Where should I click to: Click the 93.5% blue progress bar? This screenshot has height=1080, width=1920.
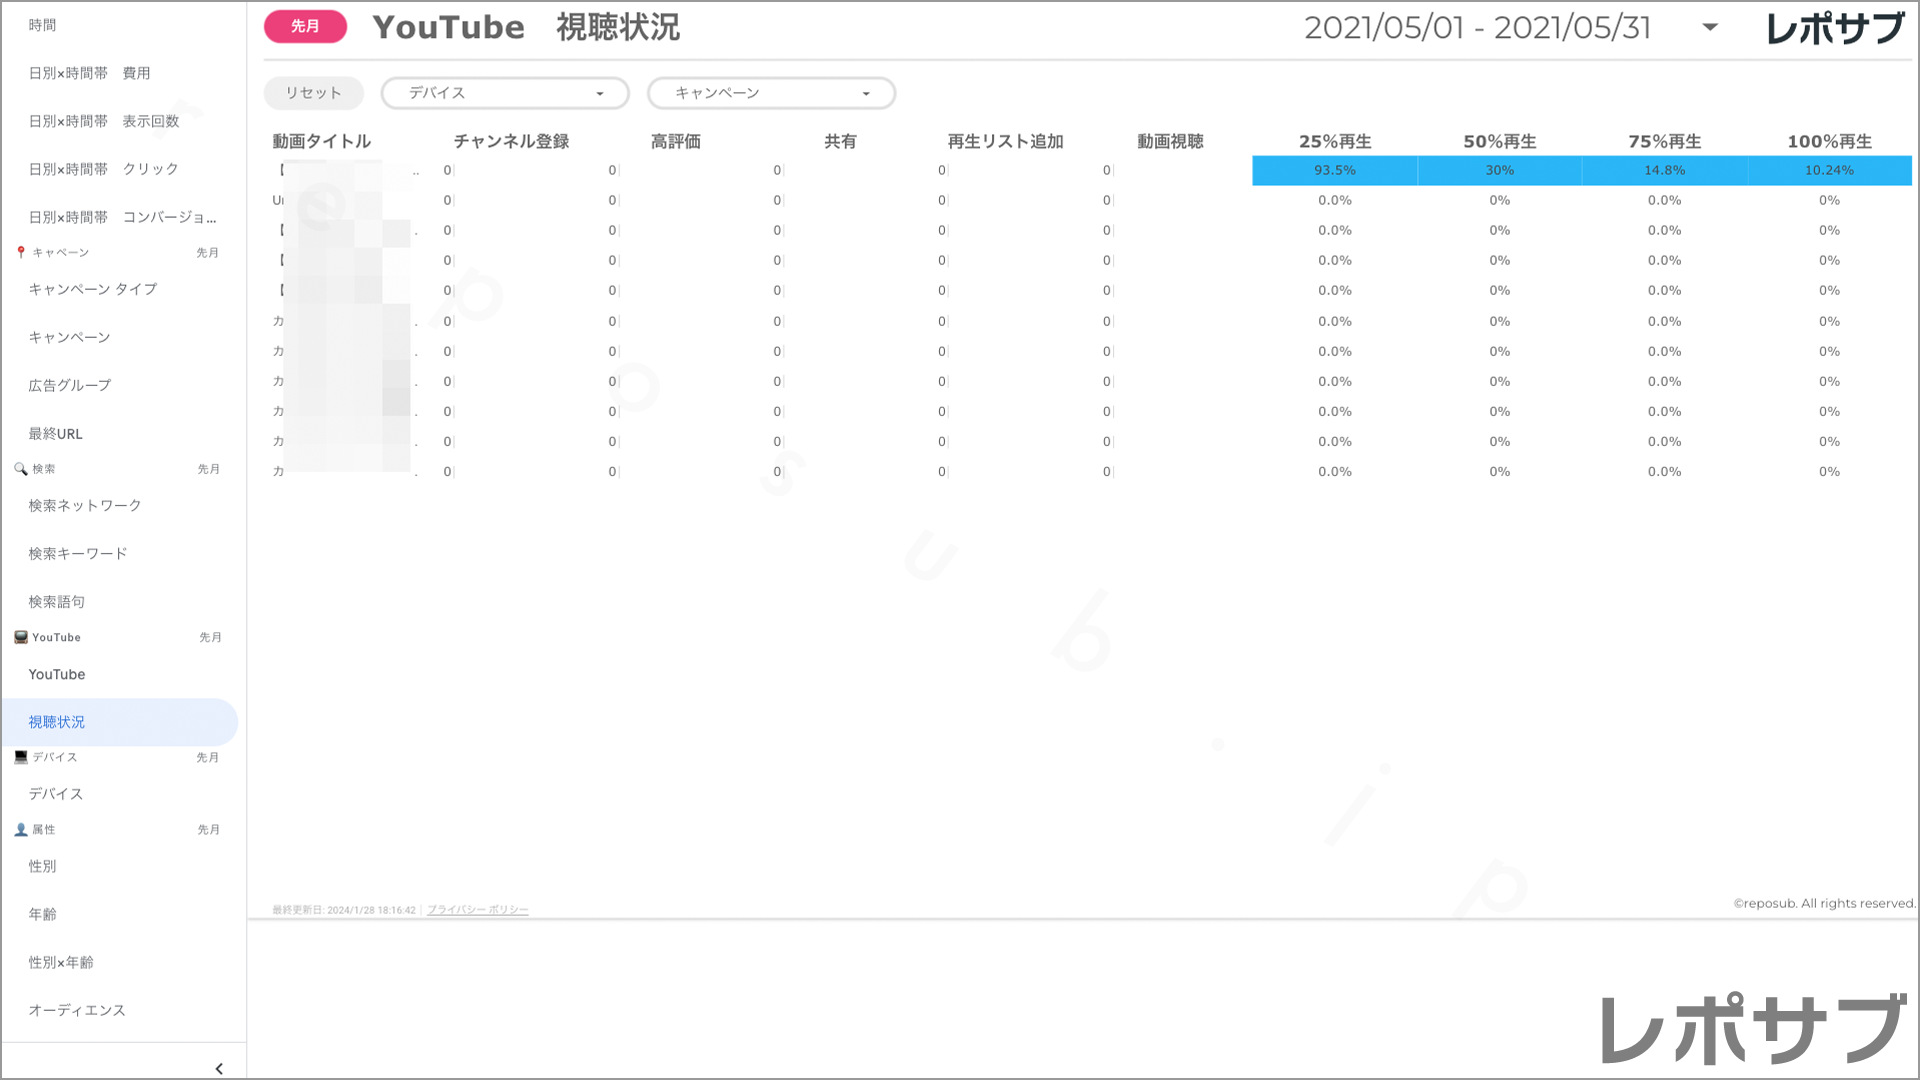pyautogui.click(x=1333, y=170)
